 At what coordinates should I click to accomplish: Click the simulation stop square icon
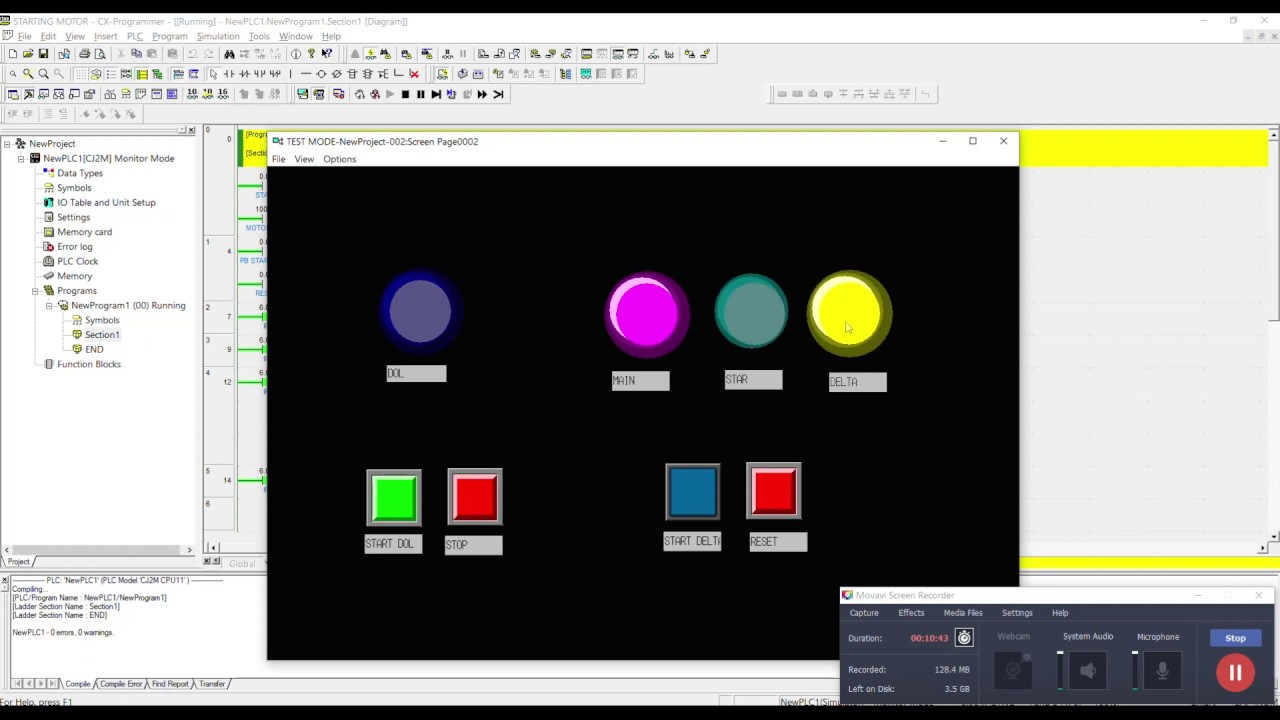coord(405,94)
